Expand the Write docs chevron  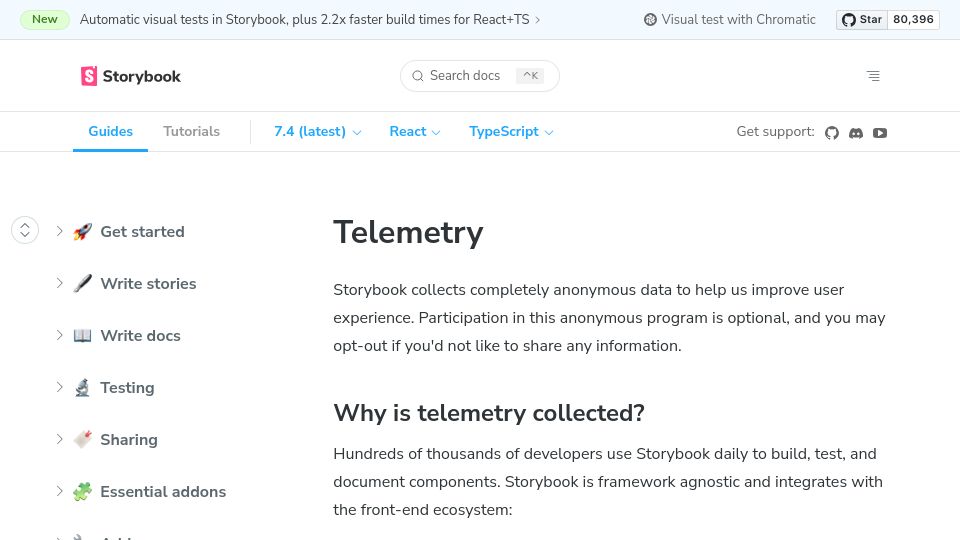[59, 335]
